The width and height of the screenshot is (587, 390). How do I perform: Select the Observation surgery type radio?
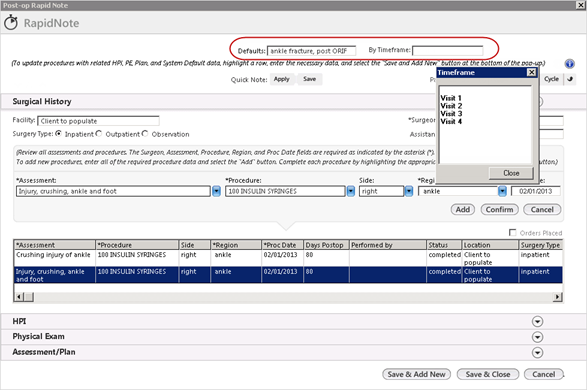coord(145,134)
